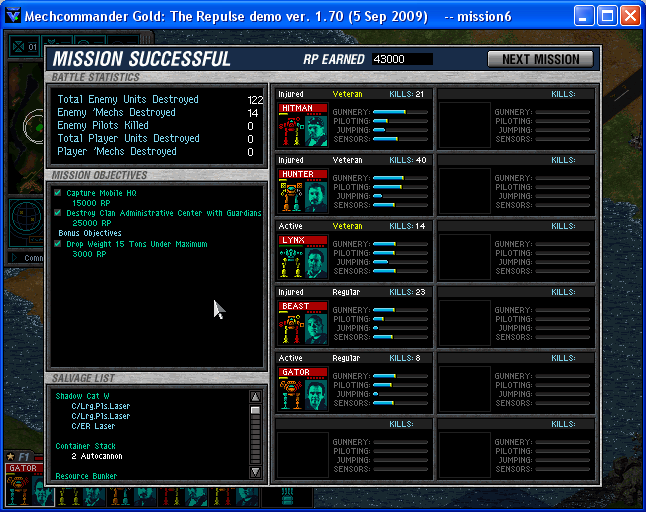Click Beast's Jumping skill bar
This screenshot has height=512, width=646.
[400, 328]
